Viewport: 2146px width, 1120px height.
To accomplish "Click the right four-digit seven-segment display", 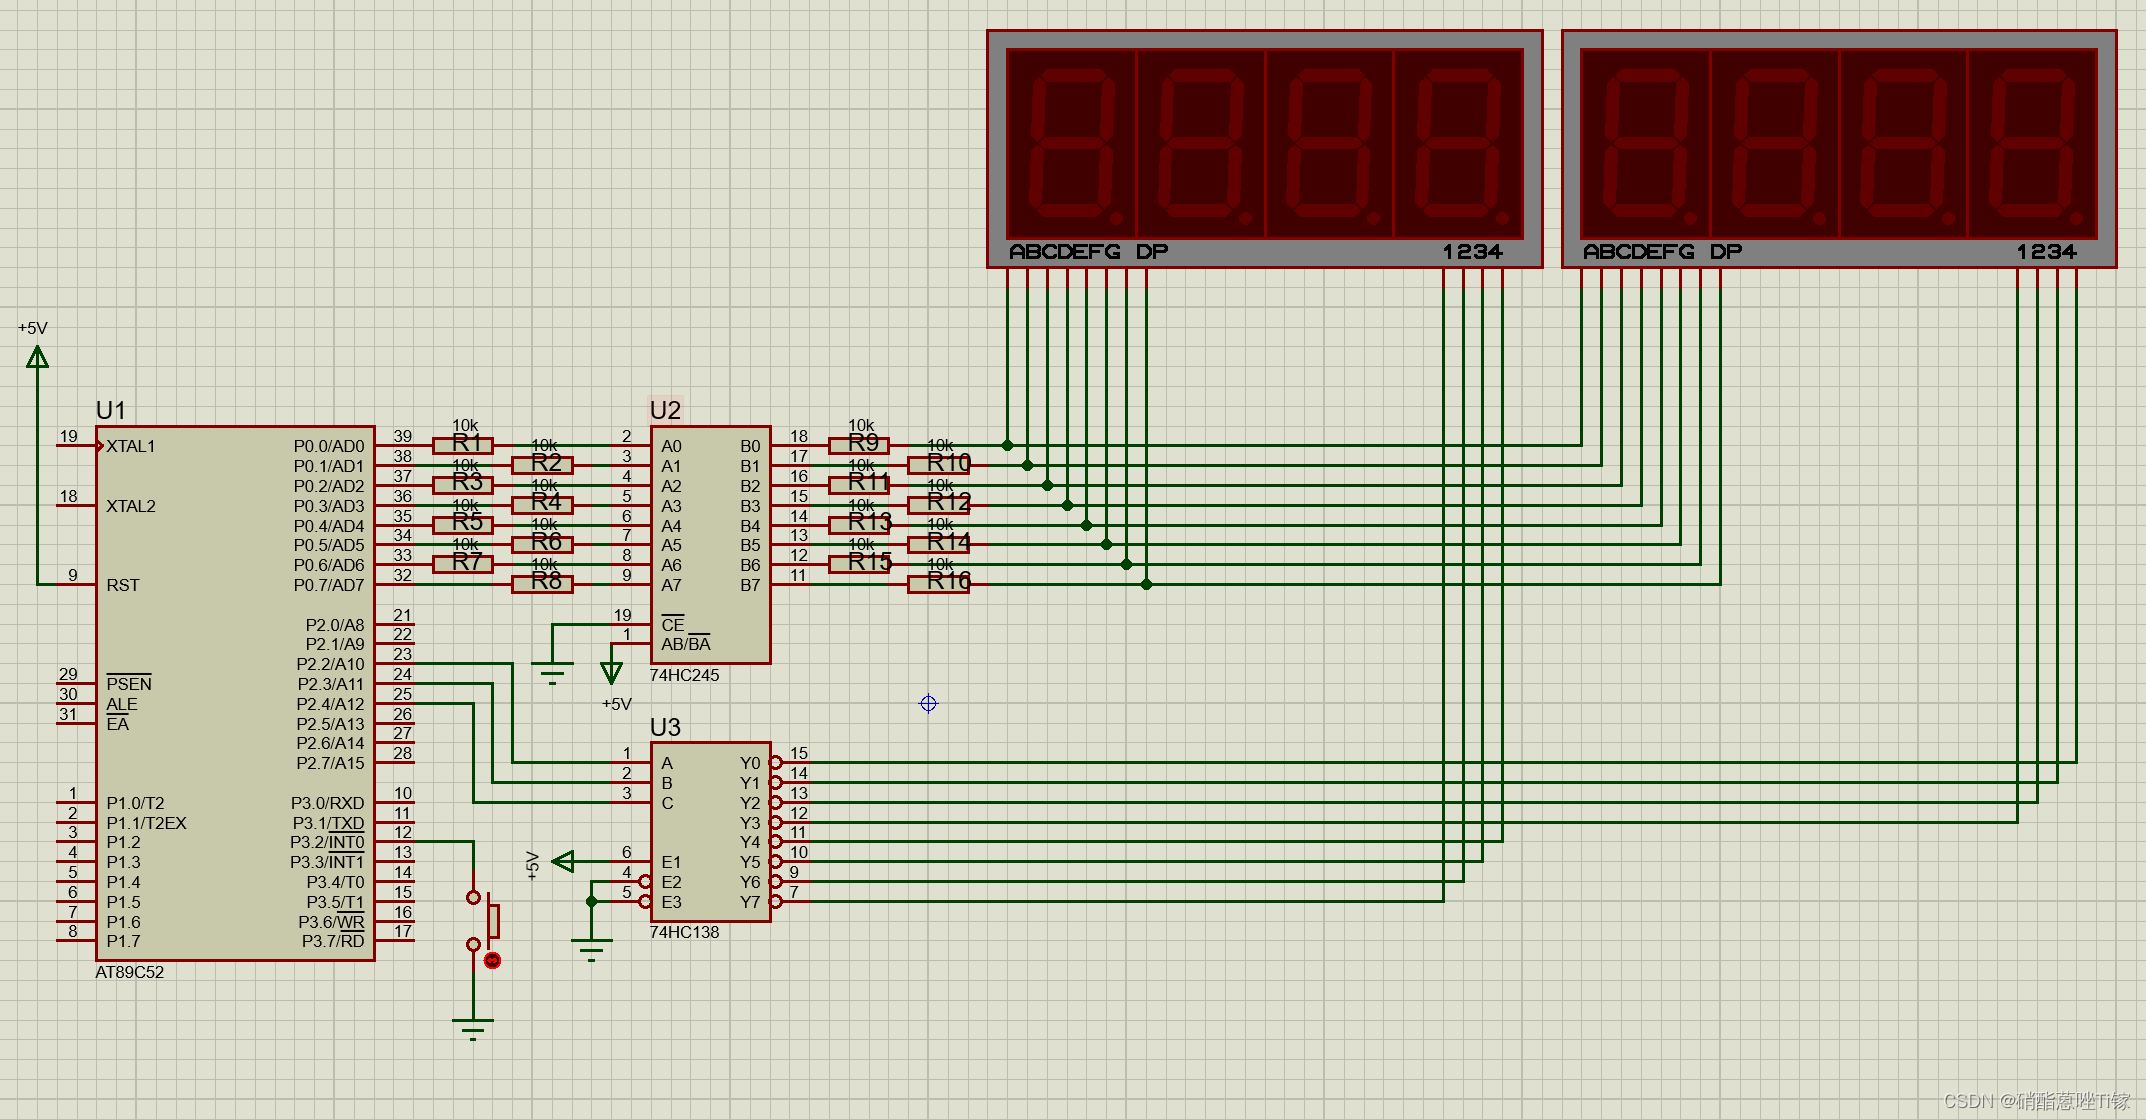I will [x=1838, y=148].
